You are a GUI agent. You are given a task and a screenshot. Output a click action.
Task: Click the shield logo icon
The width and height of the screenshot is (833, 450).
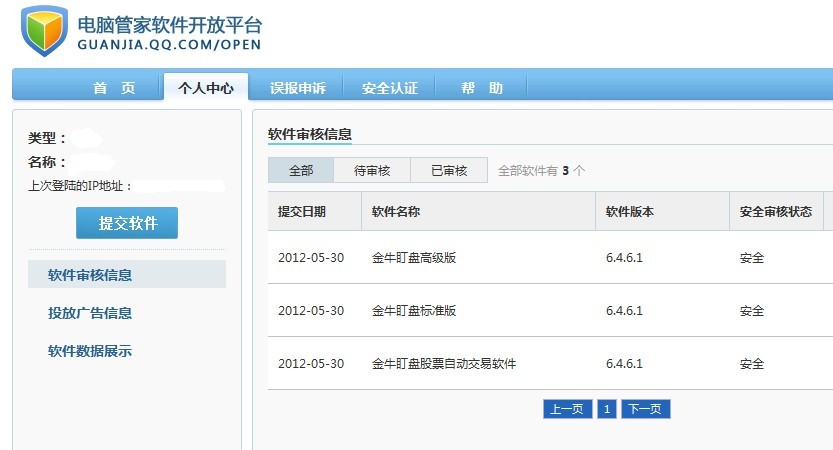click(44, 30)
